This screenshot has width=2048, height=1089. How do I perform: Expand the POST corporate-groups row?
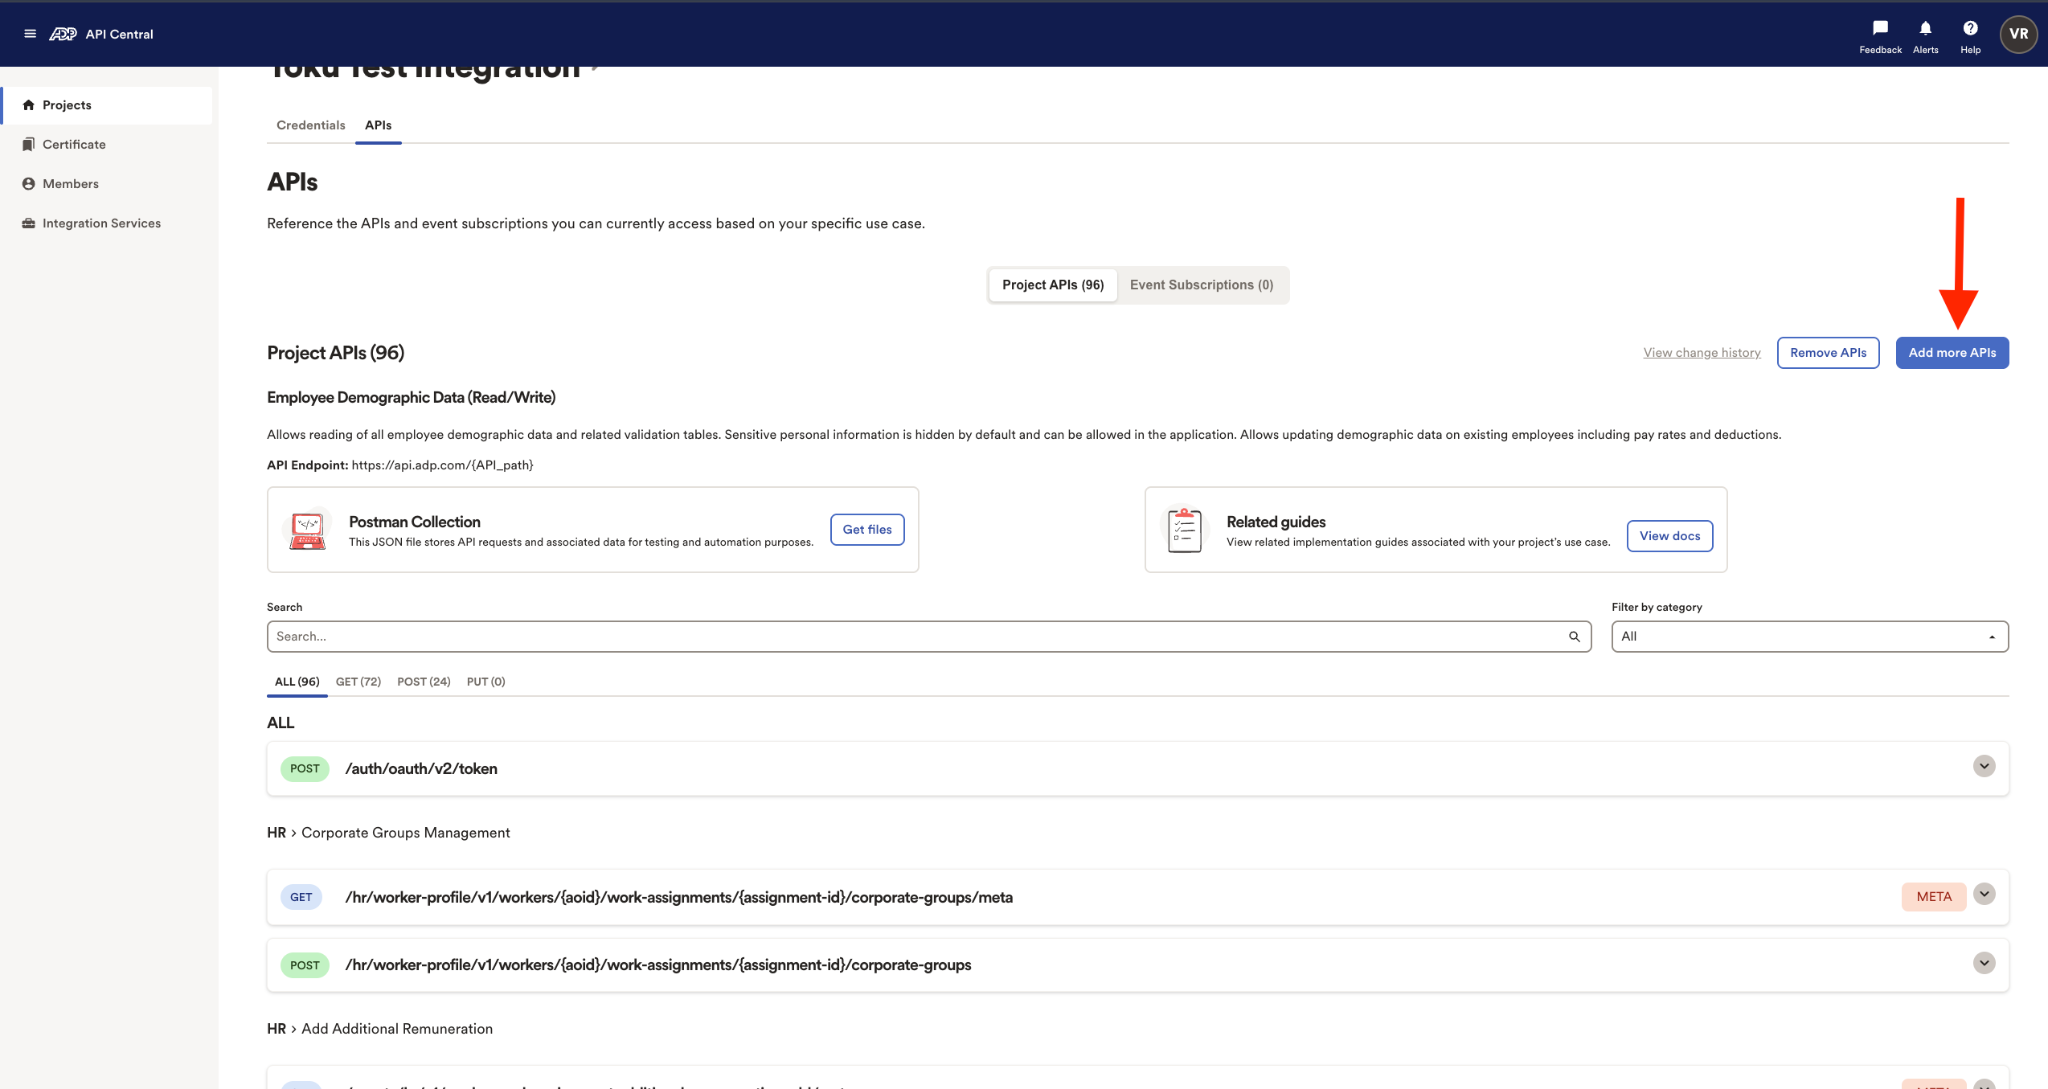pos(1984,963)
